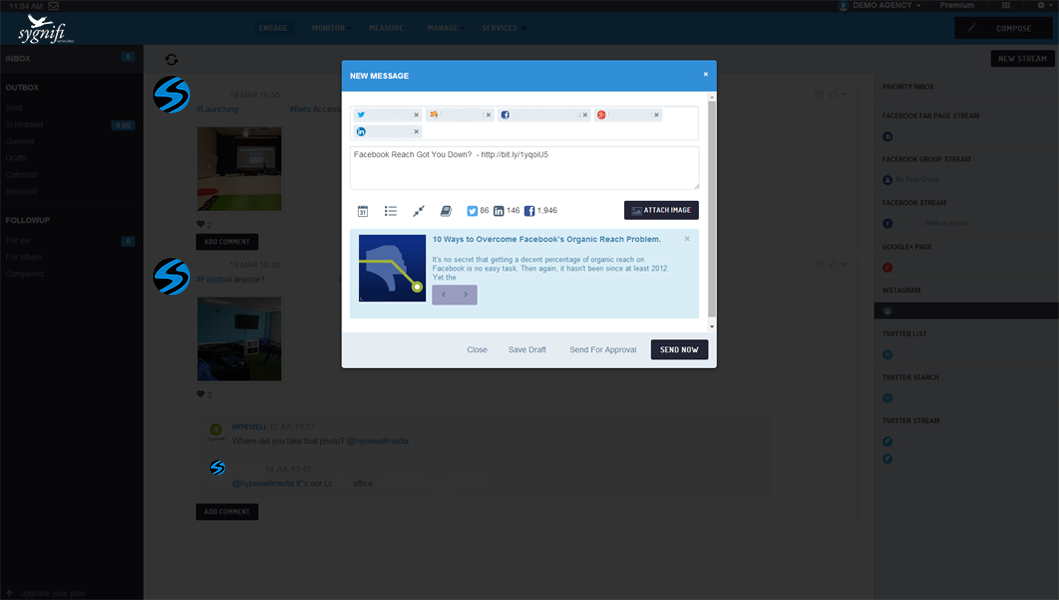Click the Send Now button
This screenshot has width=1059, height=600.
(679, 350)
